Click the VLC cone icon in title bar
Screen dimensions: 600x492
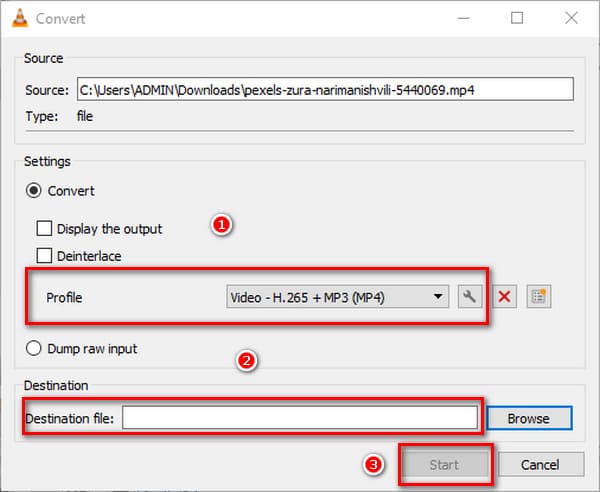(20, 18)
